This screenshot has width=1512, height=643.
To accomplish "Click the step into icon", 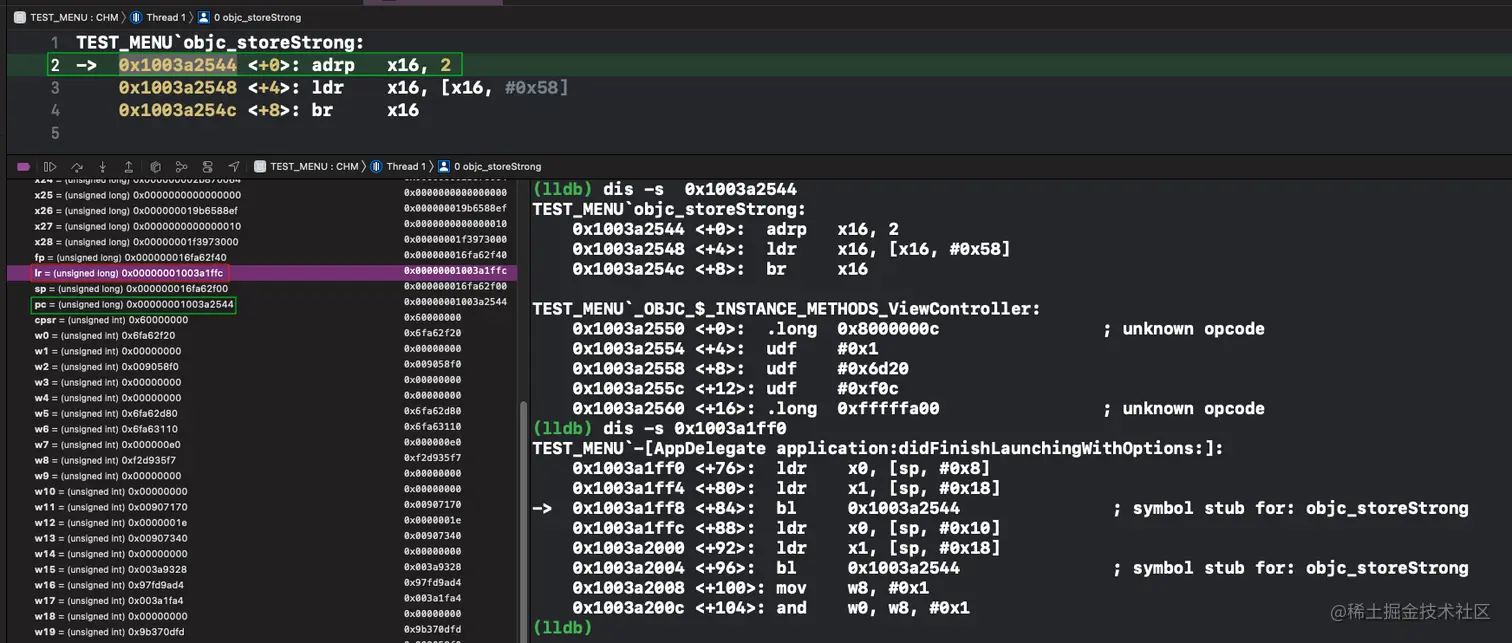I will (102, 166).
